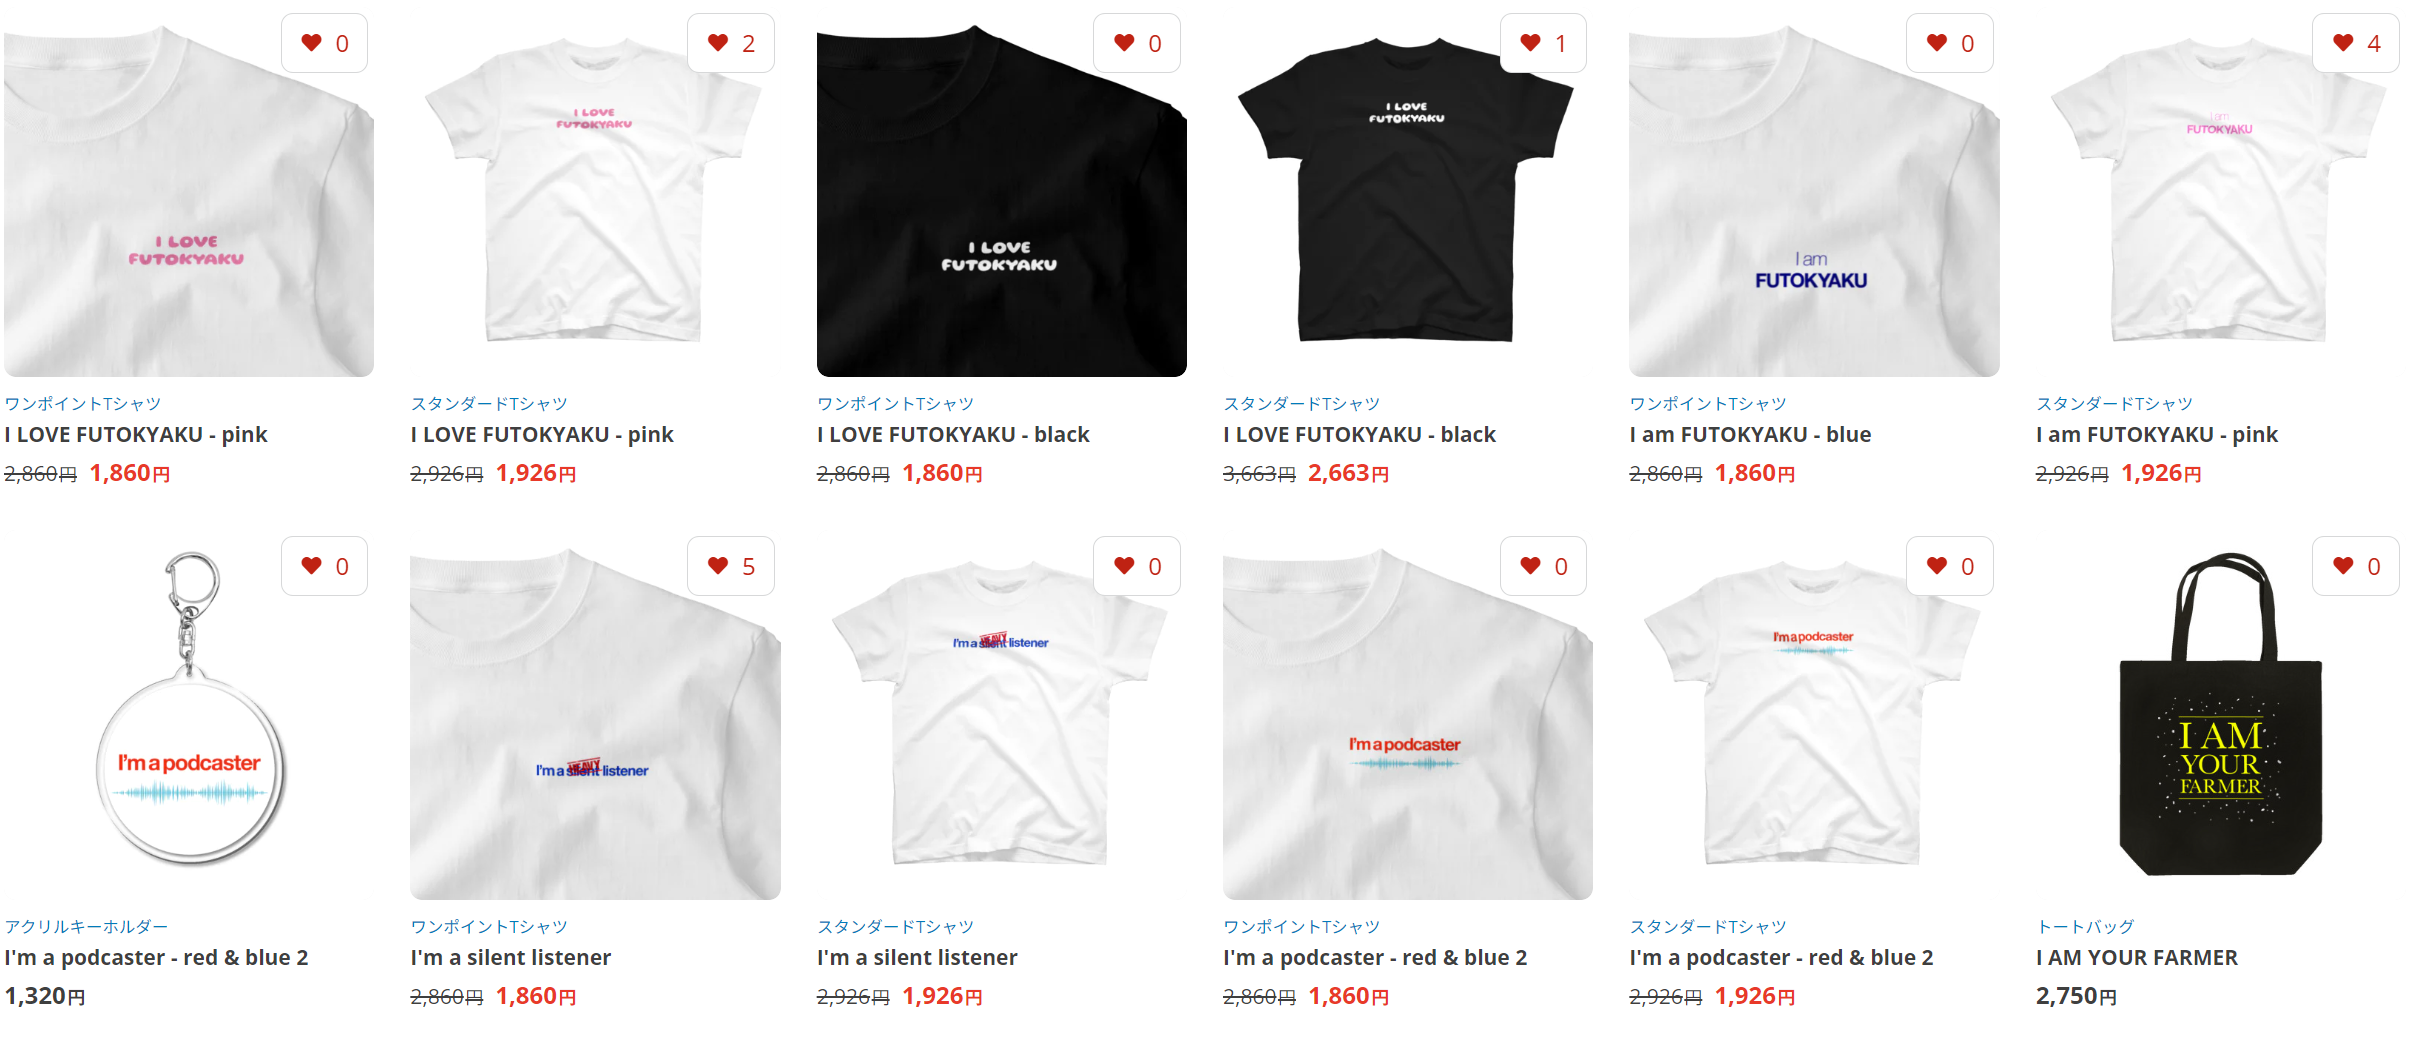Like the pink I LOVE FUTOKYAKU one-point tee
Image resolution: width=2414 pixels, height=1053 pixels.
coord(324,43)
